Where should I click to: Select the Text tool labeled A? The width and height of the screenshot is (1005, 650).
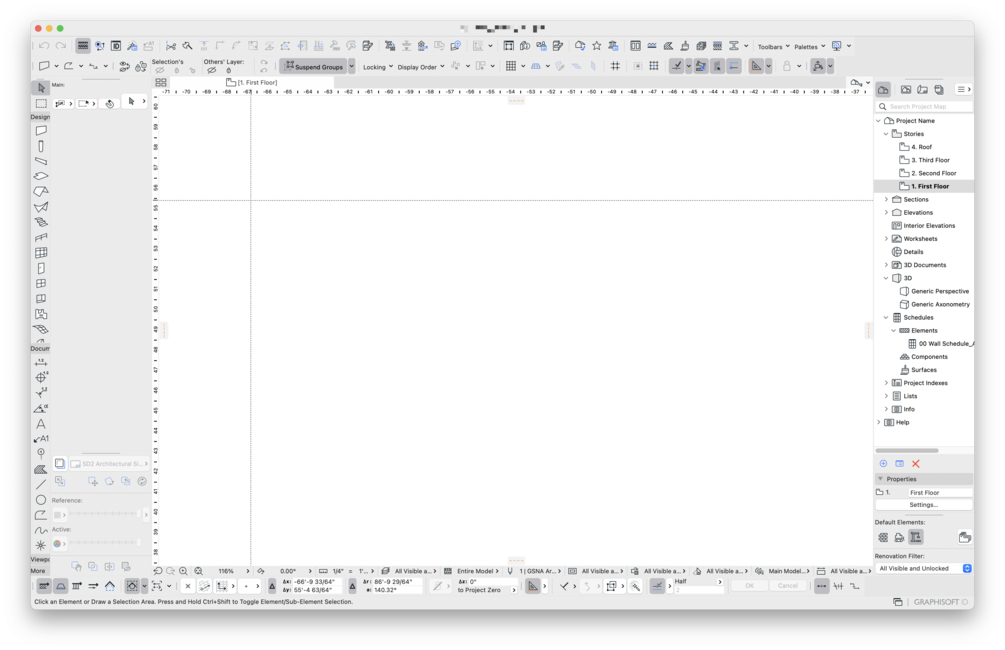pyautogui.click(x=41, y=424)
